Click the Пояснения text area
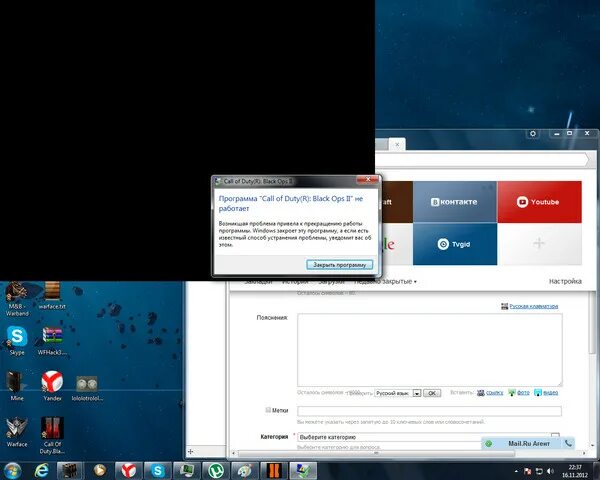Viewport: 600px width, 480px height. (x=430, y=350)
